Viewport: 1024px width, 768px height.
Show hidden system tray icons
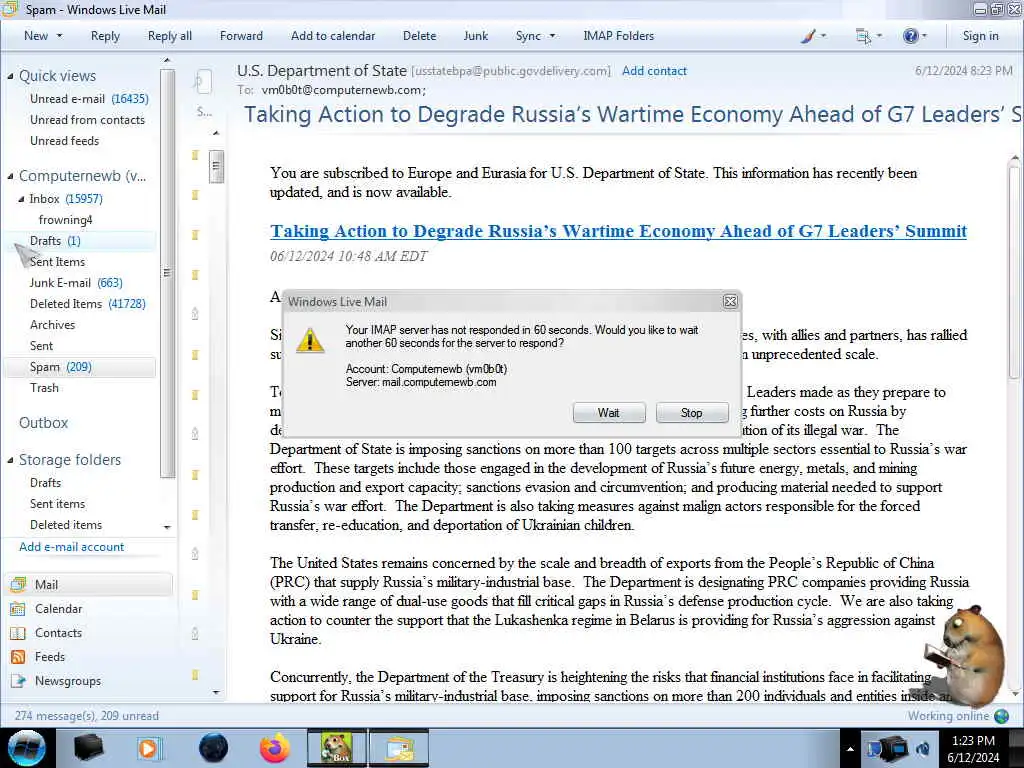click(850, 749)
